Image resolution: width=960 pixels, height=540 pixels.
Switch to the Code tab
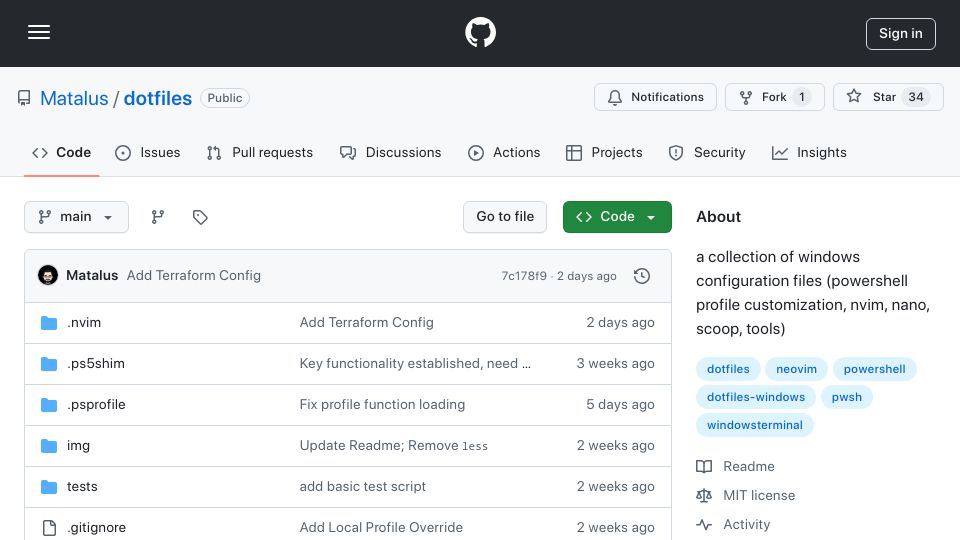(61, 152)
